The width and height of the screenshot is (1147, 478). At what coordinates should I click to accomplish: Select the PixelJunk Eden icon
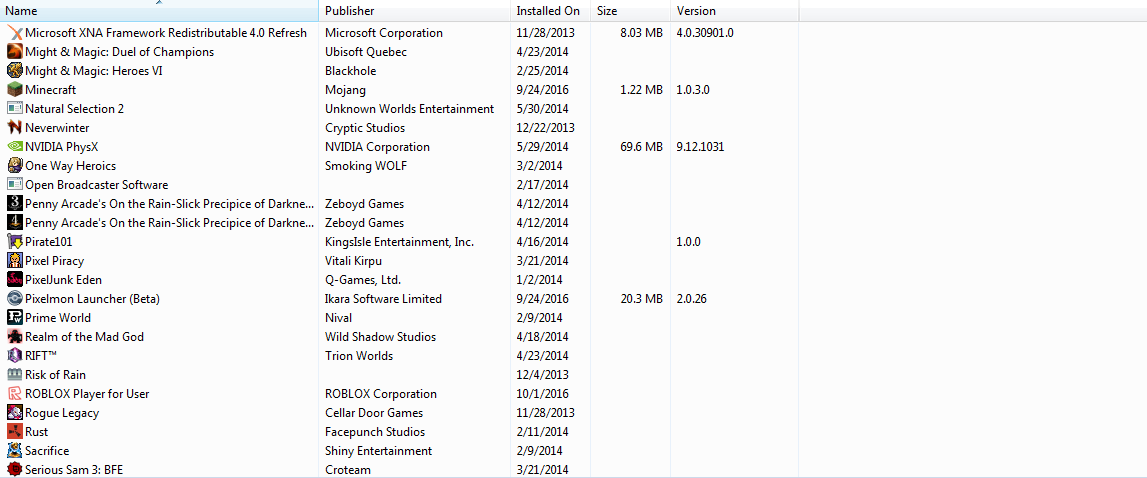pyautogui.click(x=15, y=280)
